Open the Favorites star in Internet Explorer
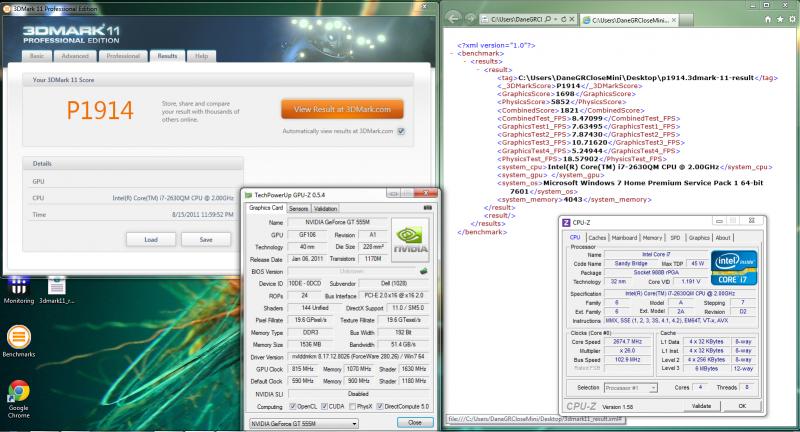Viewport: 800px width, 432px height. (x=780, y=19)
